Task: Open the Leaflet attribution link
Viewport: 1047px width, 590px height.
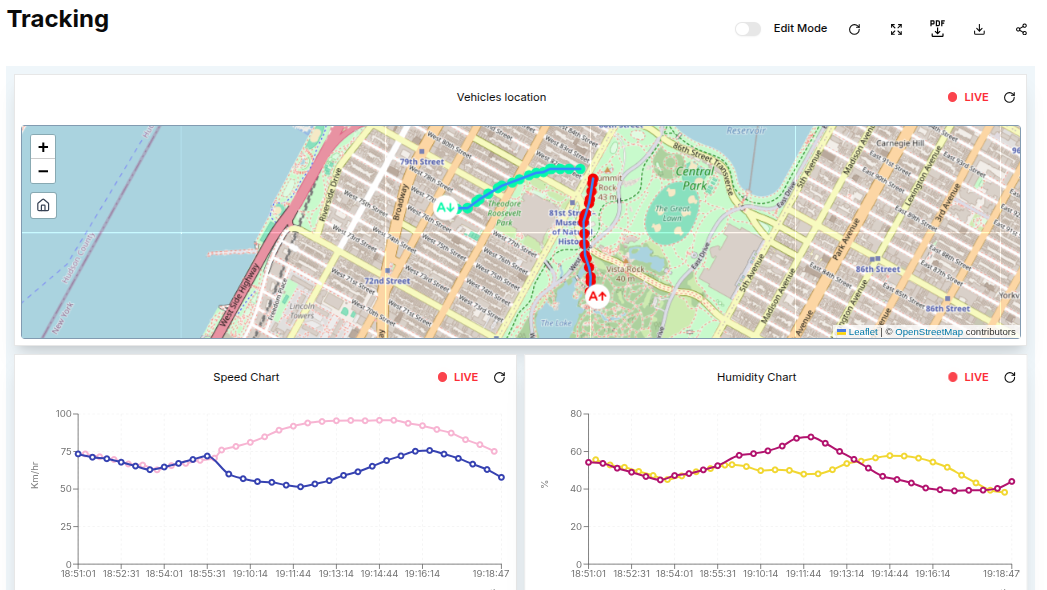Action: pos(862,332)
